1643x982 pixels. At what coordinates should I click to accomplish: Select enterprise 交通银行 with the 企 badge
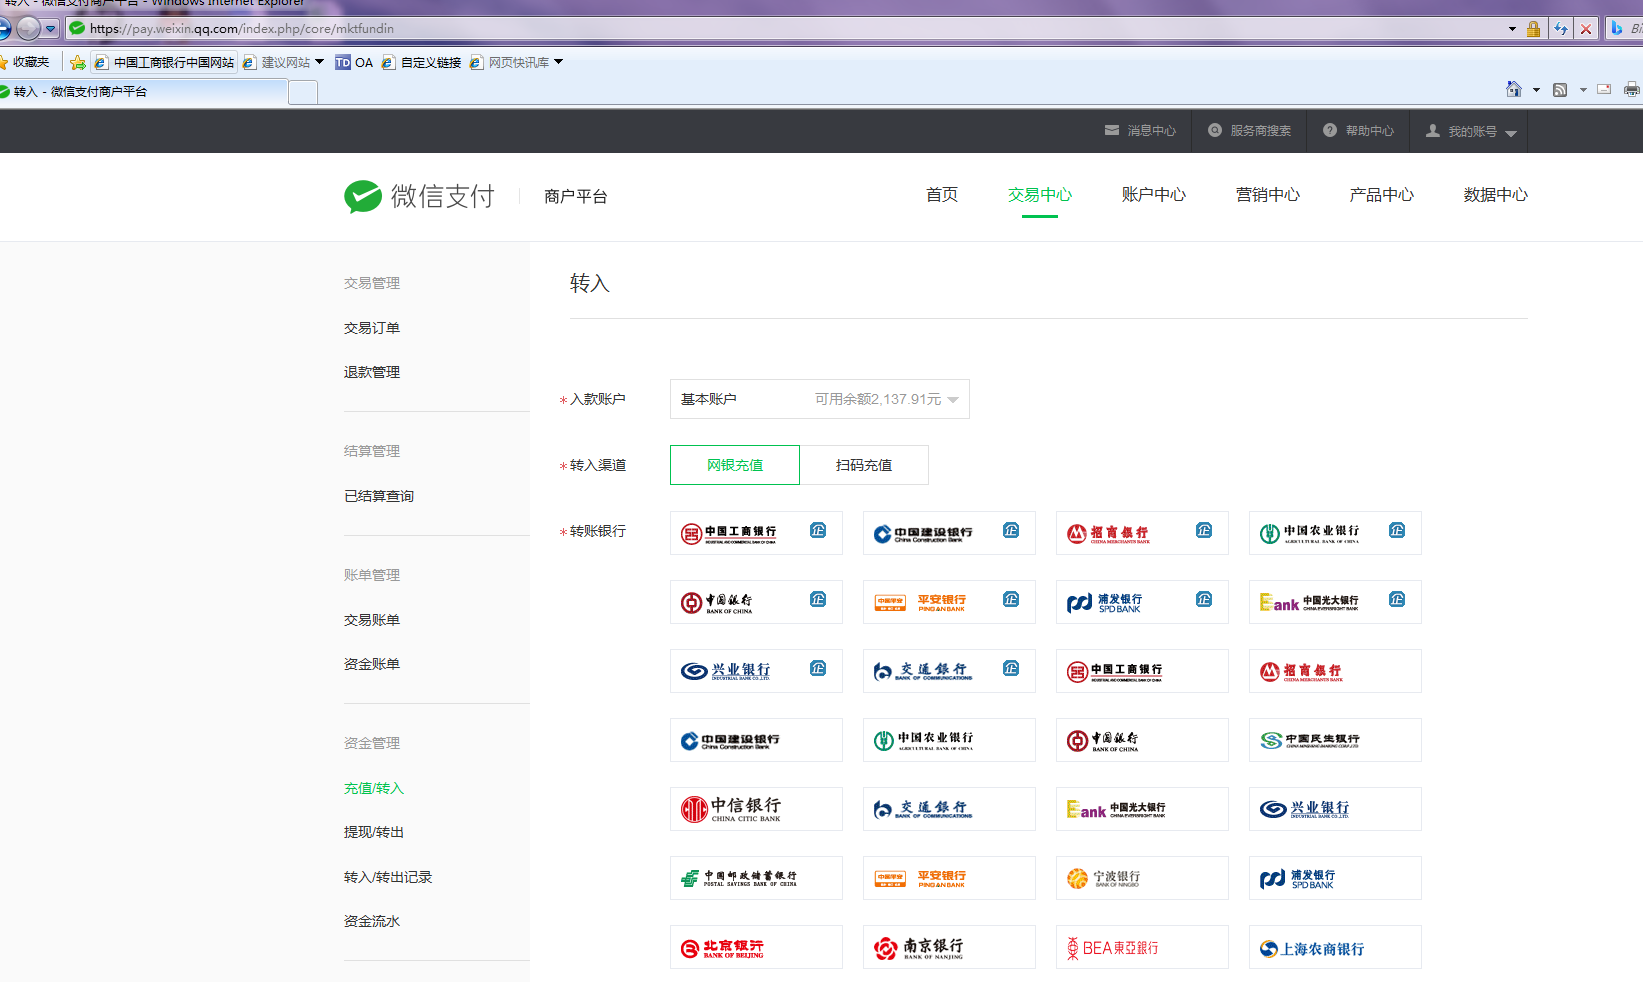[x=949, y=671]
